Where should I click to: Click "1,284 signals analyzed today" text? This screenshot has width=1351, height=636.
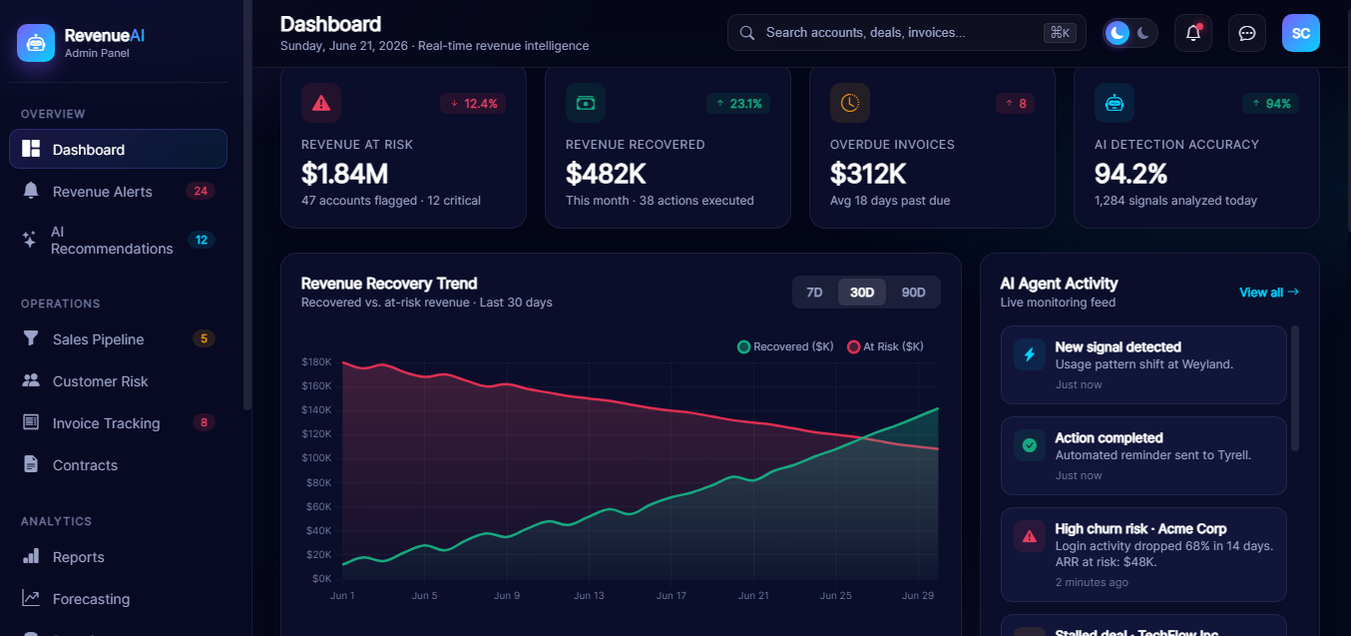point(1176,200)
